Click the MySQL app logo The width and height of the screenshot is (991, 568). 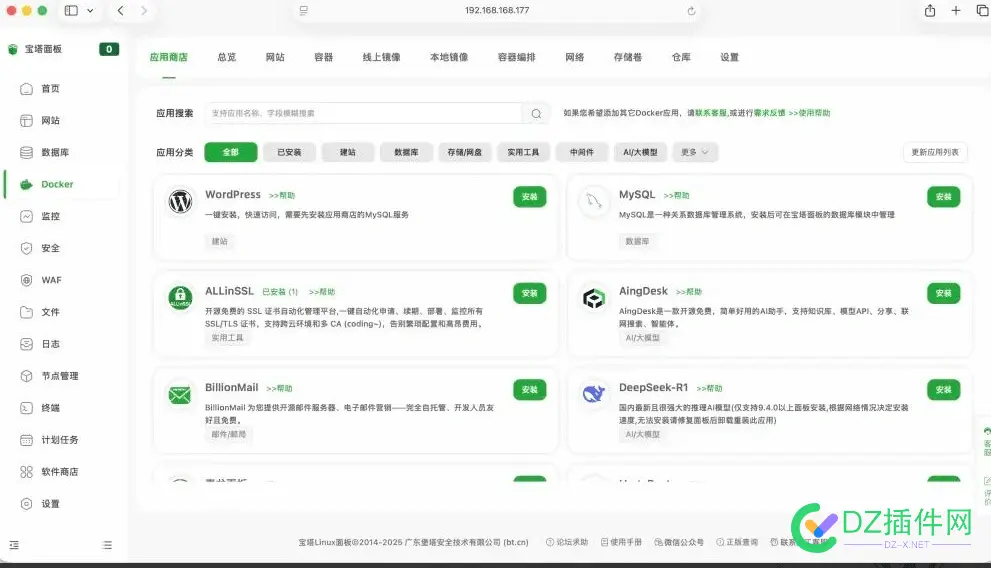[x=593, y=202]
